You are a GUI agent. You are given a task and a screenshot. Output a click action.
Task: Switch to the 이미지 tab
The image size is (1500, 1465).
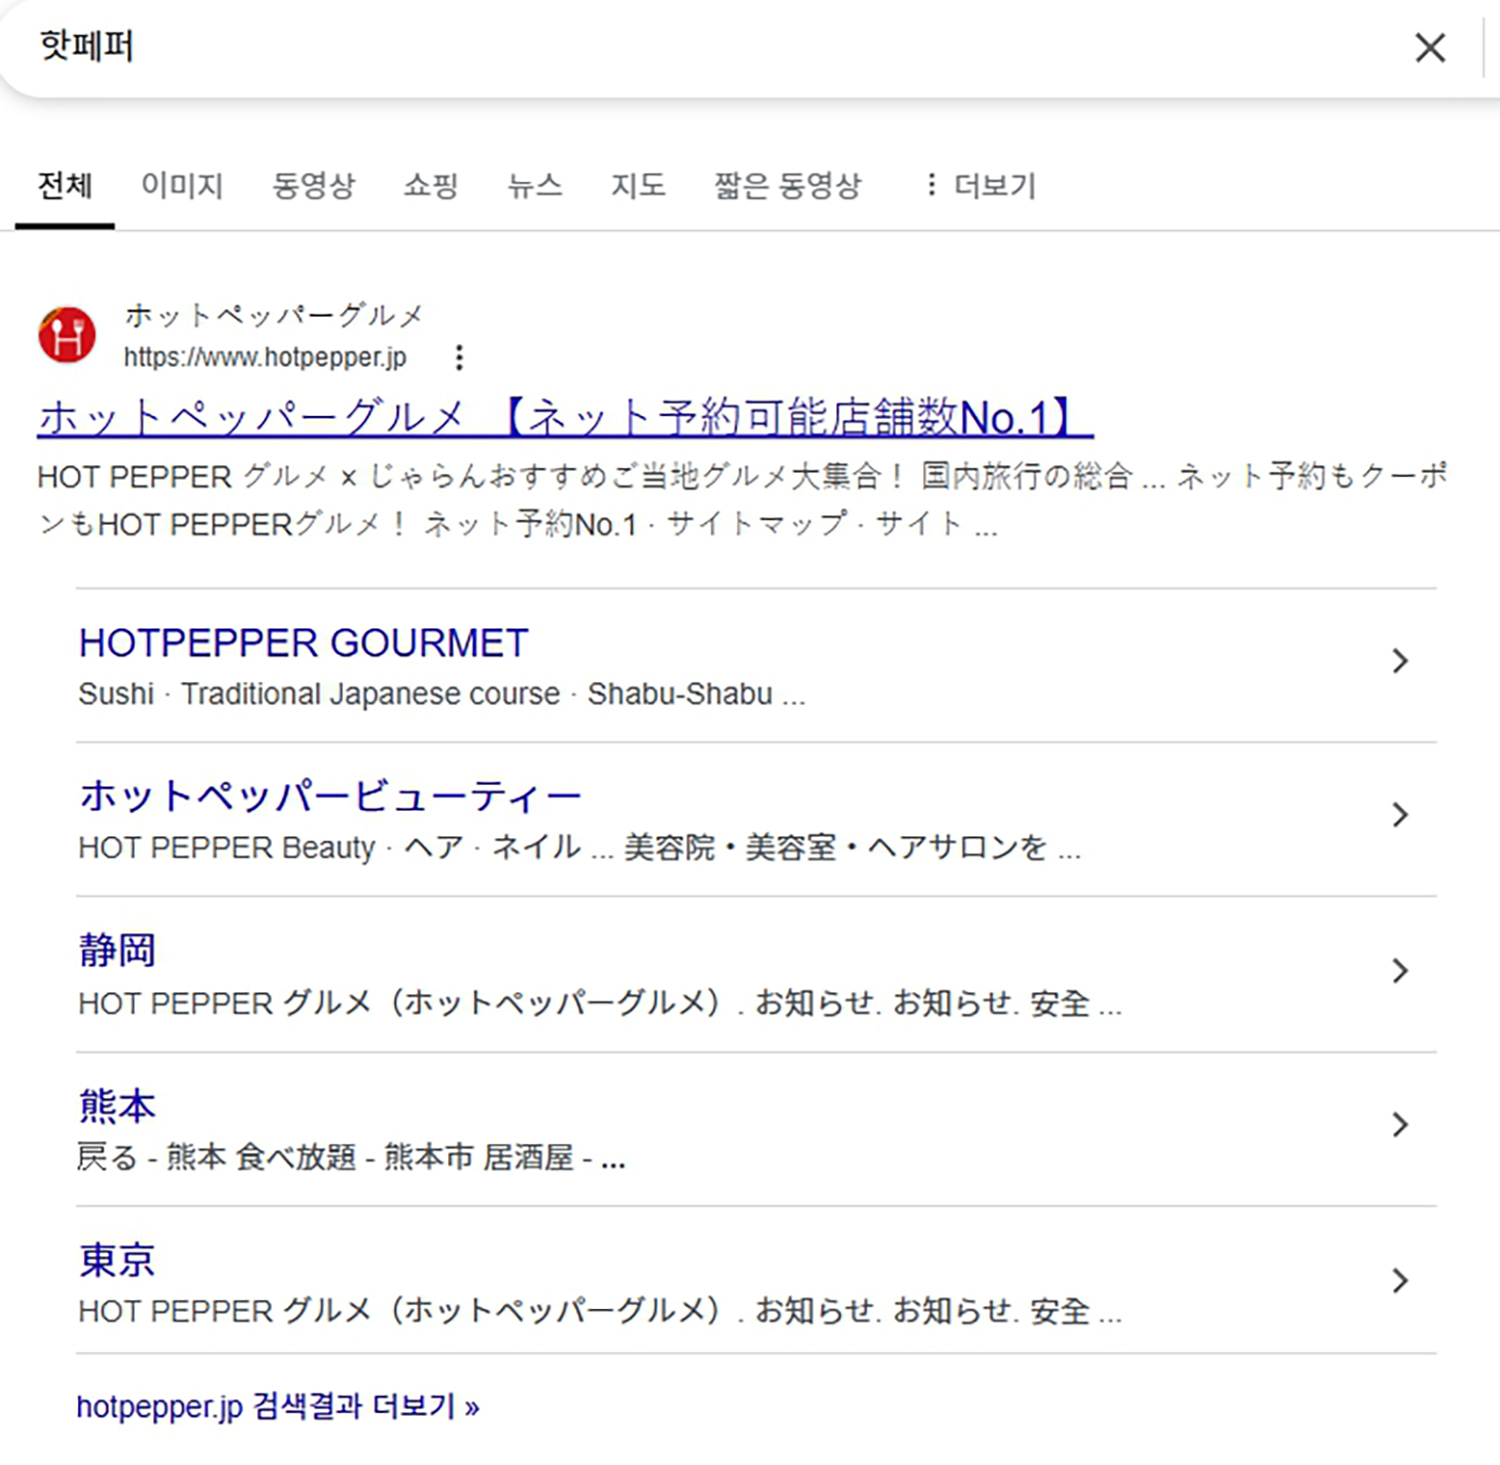(x=182, y=184)
